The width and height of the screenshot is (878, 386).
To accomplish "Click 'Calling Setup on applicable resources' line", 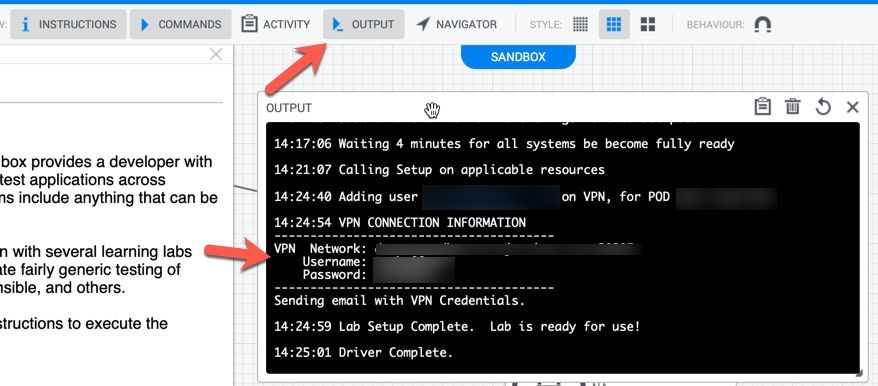I will pyautogui.click(x=439, y=169).
